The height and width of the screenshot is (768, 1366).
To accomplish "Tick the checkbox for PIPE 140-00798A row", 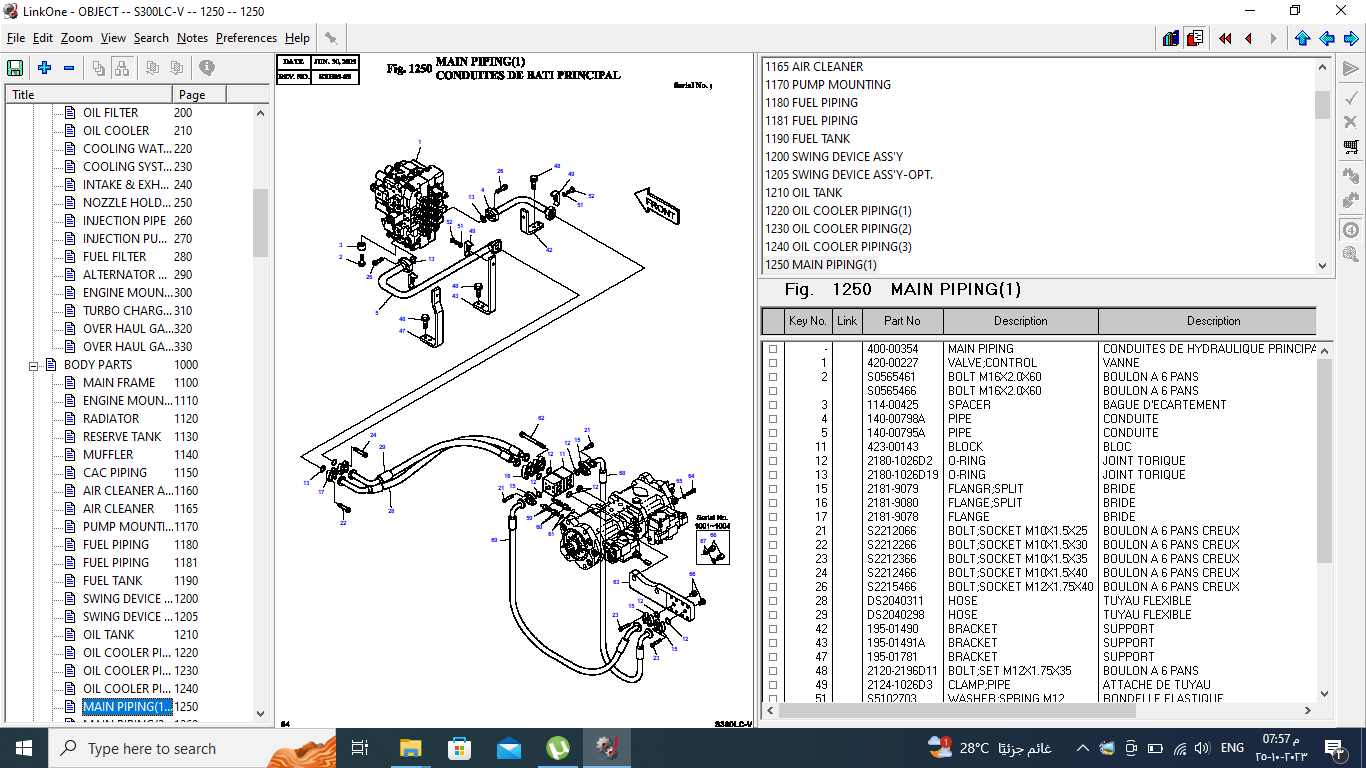I will coord(773,419).
